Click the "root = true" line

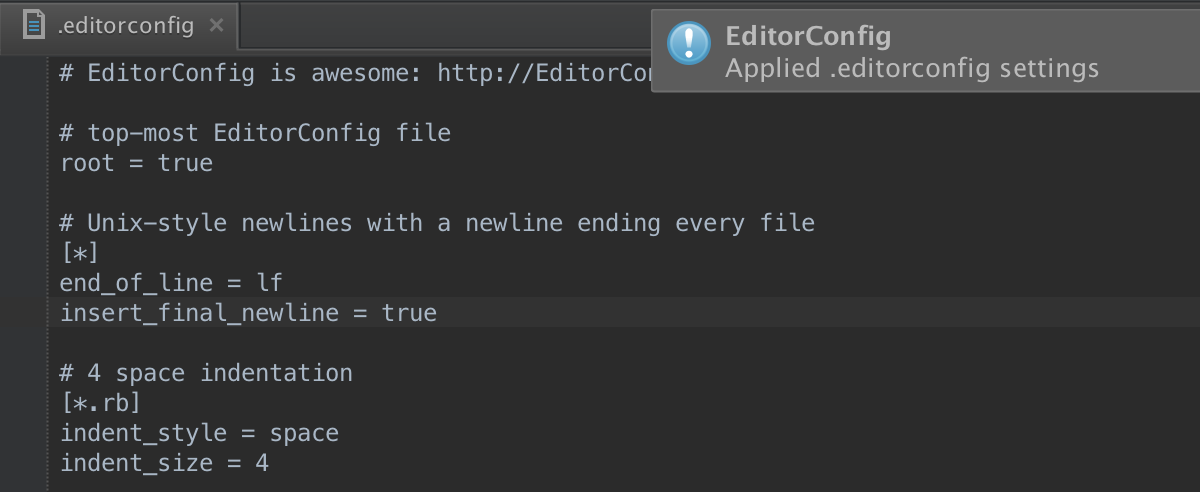[x=136, y=163]
